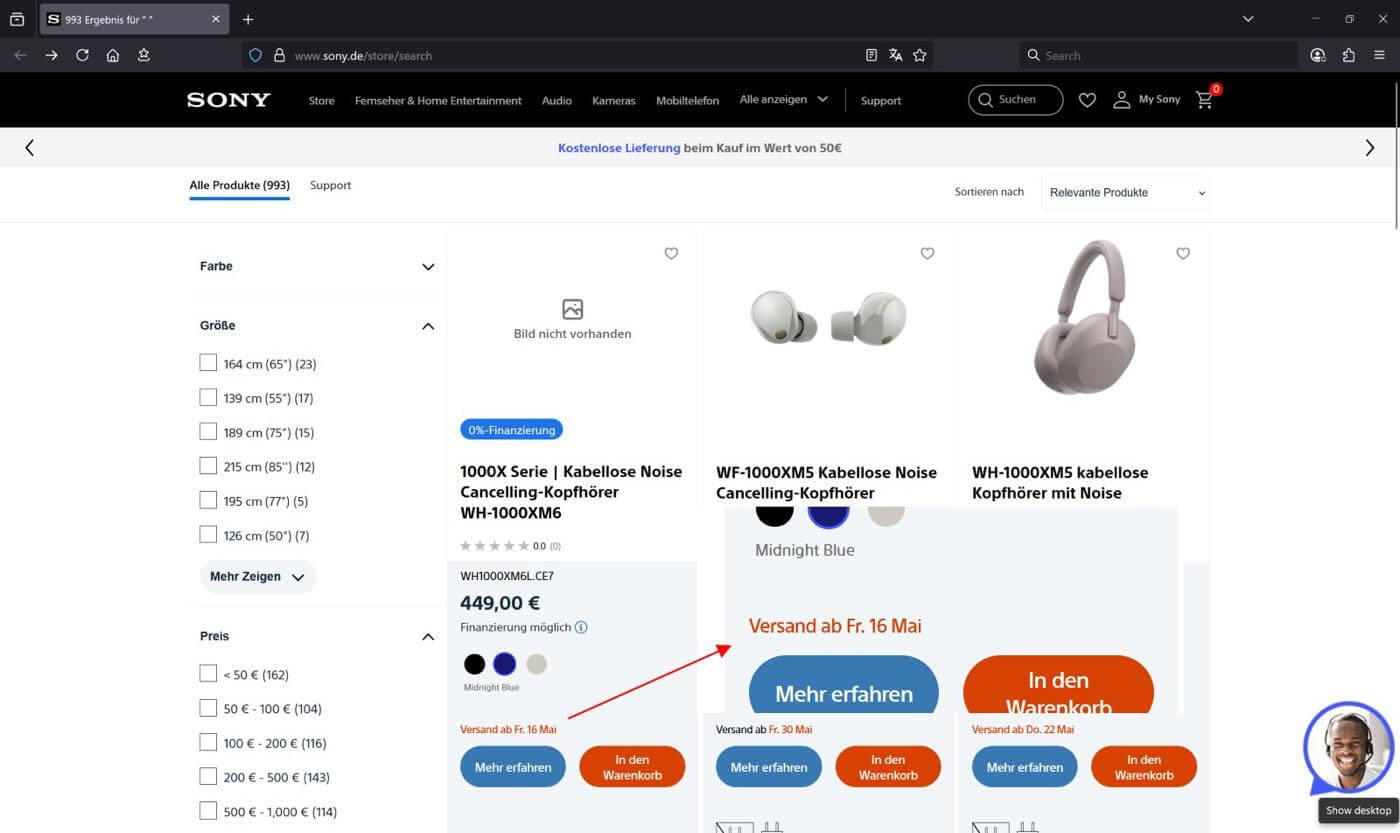Go forward in browser history
The height and width of the screenshot is (833, 1400).
pyautogui.click(x=51, y=56)
